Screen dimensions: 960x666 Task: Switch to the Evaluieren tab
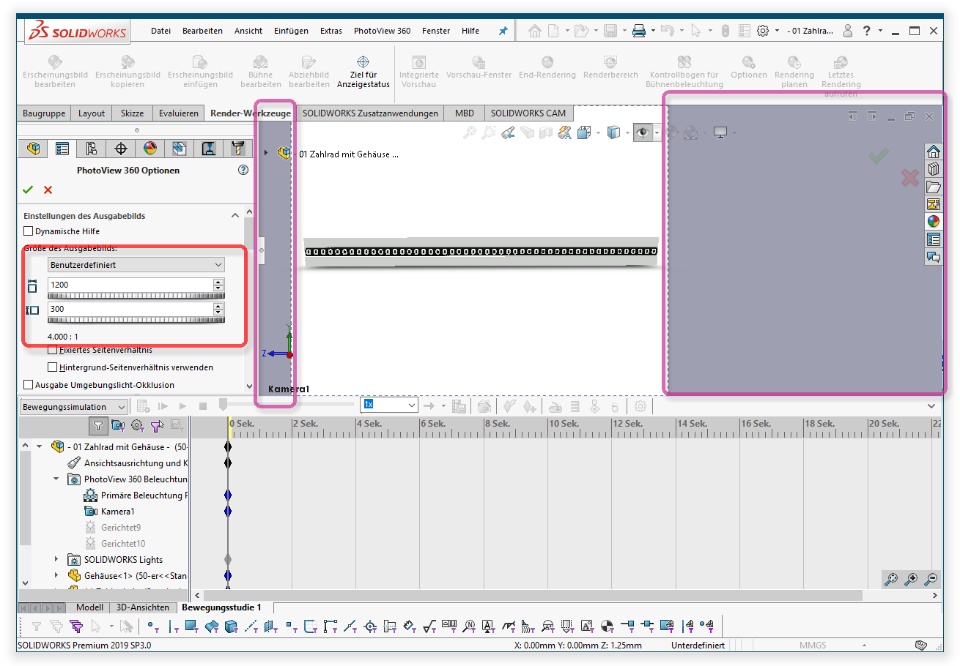click(x=178, y=113)
